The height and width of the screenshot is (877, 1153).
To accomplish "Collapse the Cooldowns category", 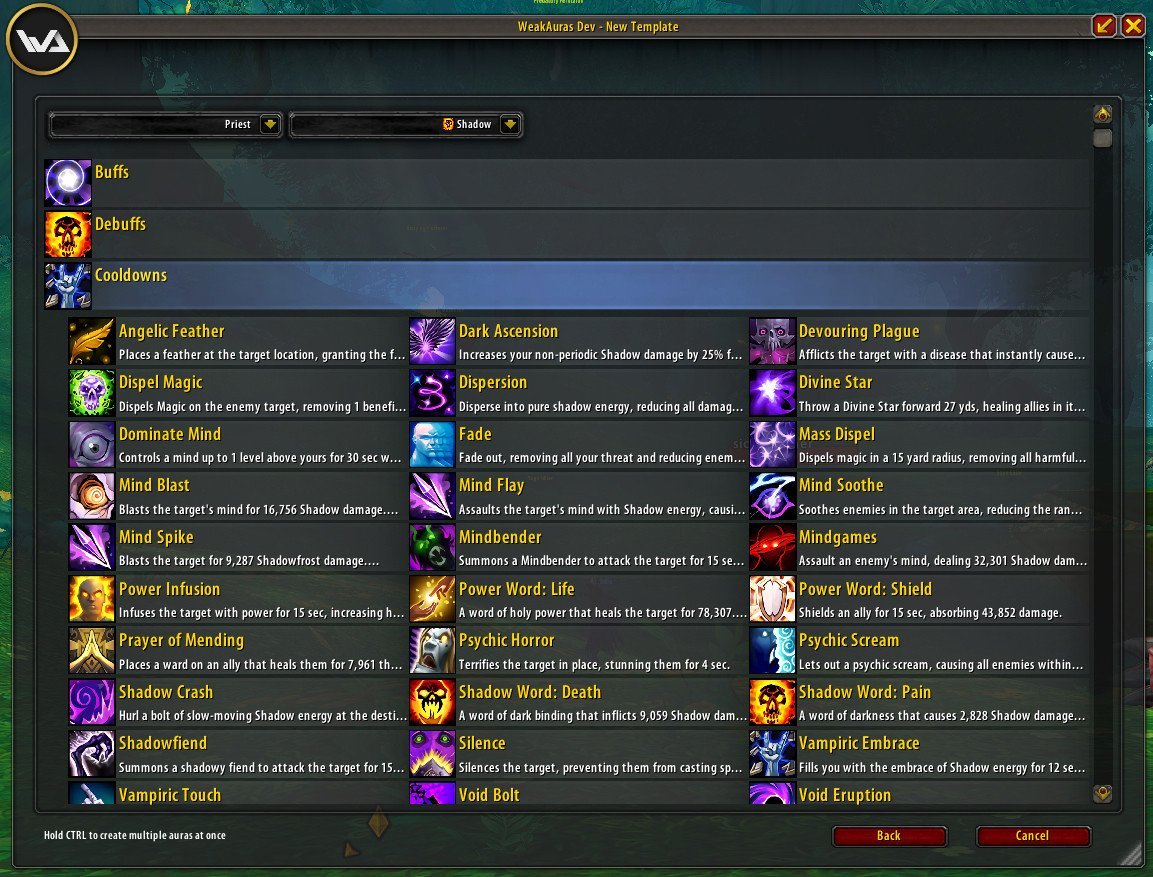I will coord(566,285).
